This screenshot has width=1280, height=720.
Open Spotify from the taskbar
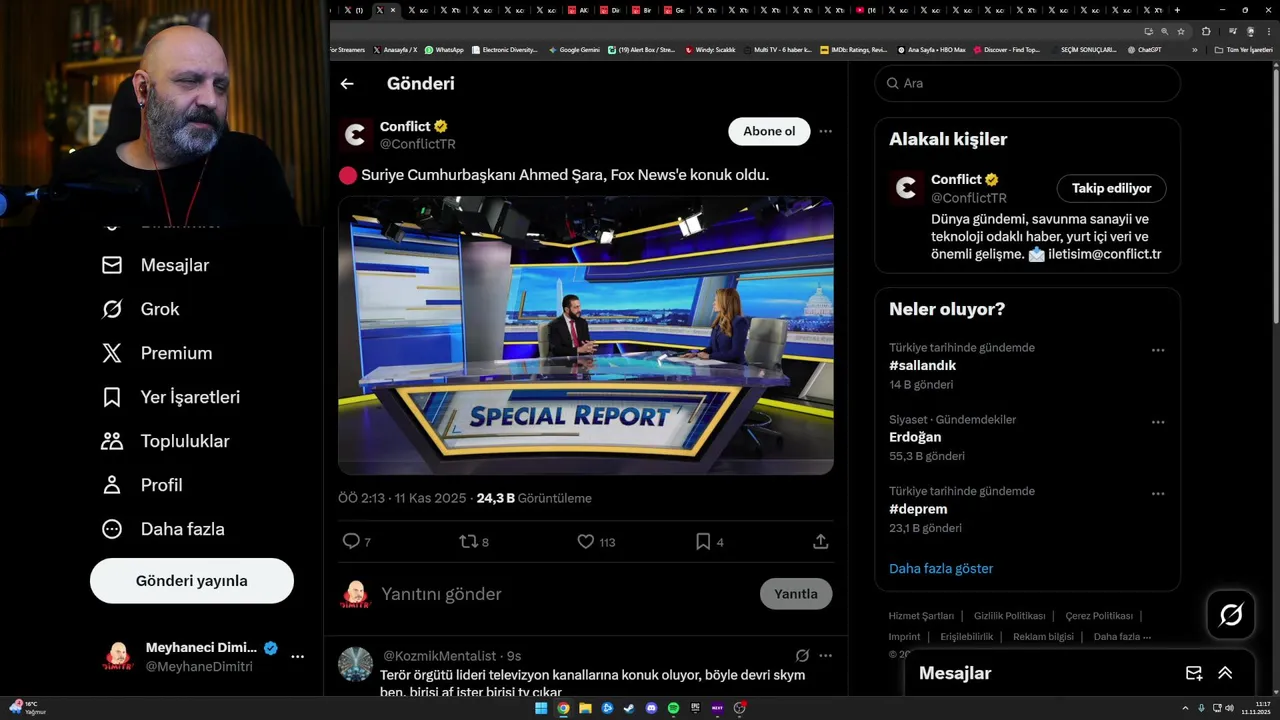click(x=673, y=708)
